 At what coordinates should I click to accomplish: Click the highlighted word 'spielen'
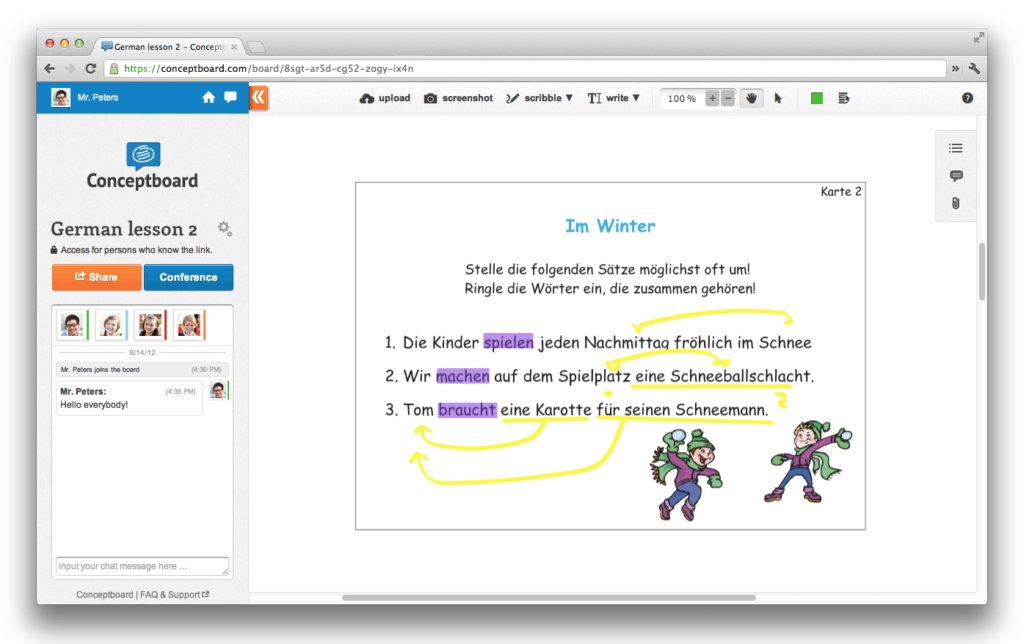click(x=508, y=342)
